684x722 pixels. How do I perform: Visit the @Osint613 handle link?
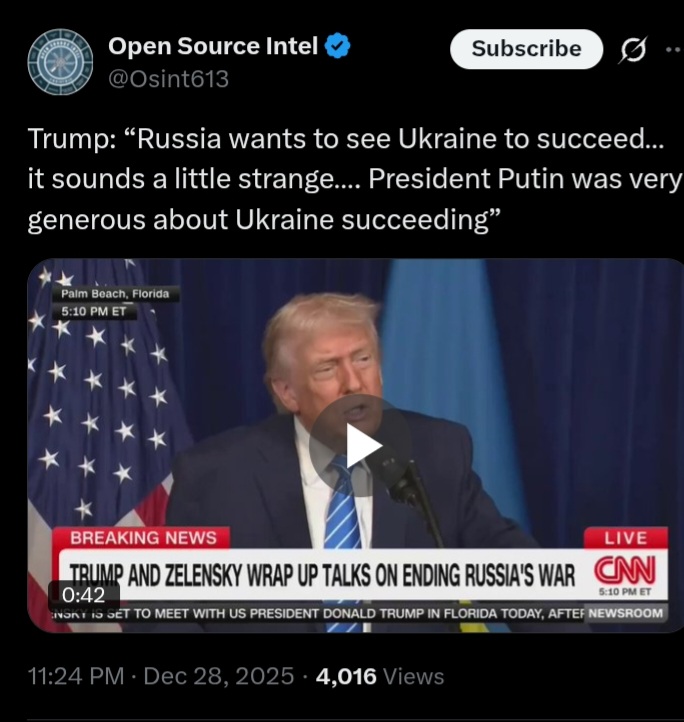[169, 79]
